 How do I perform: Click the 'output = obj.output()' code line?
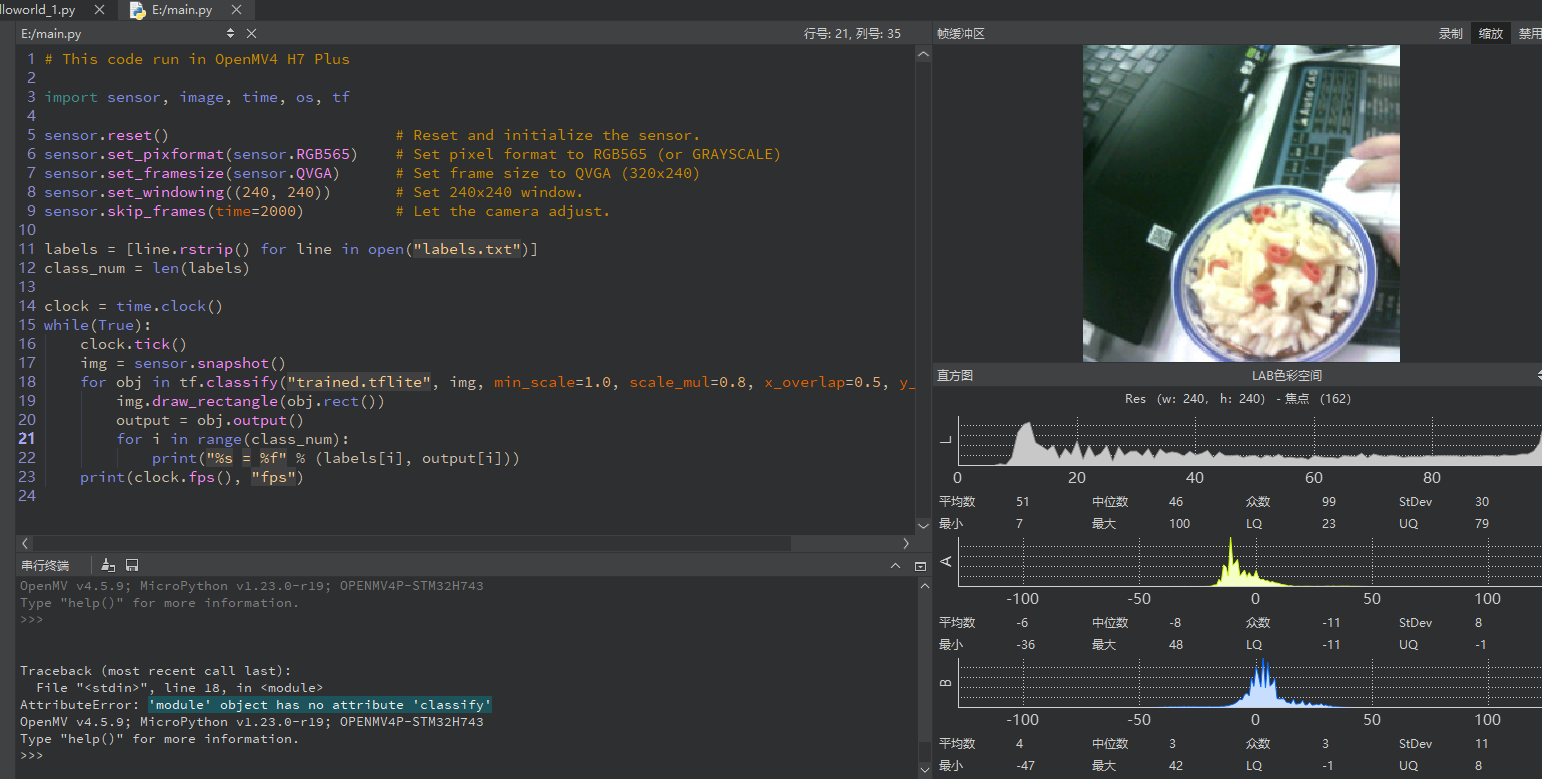(210, 420)
